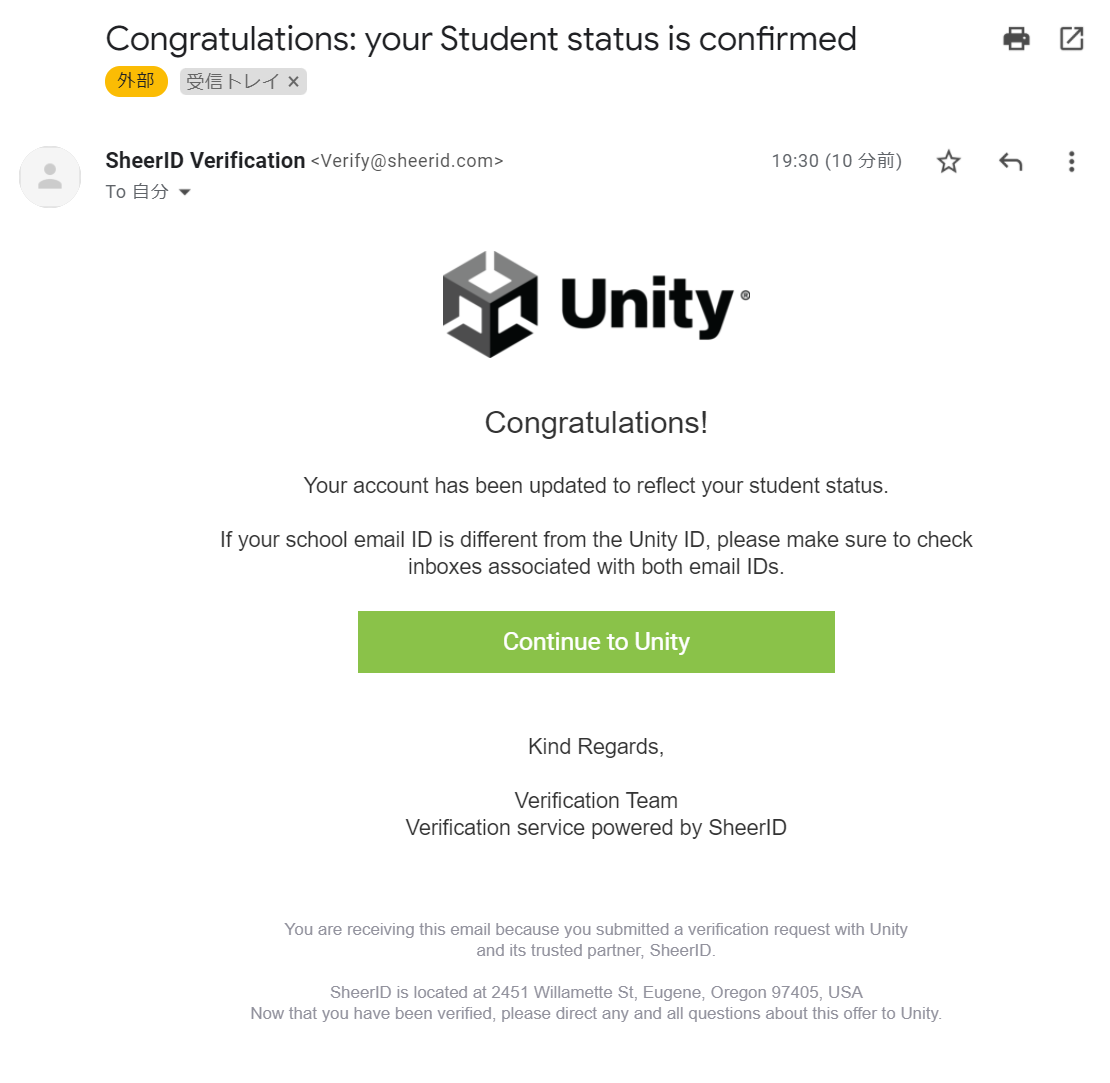Screen dimensions: 1110x1083
Task: Click the student status confirmation paragraph
Action: click(596, 485)
